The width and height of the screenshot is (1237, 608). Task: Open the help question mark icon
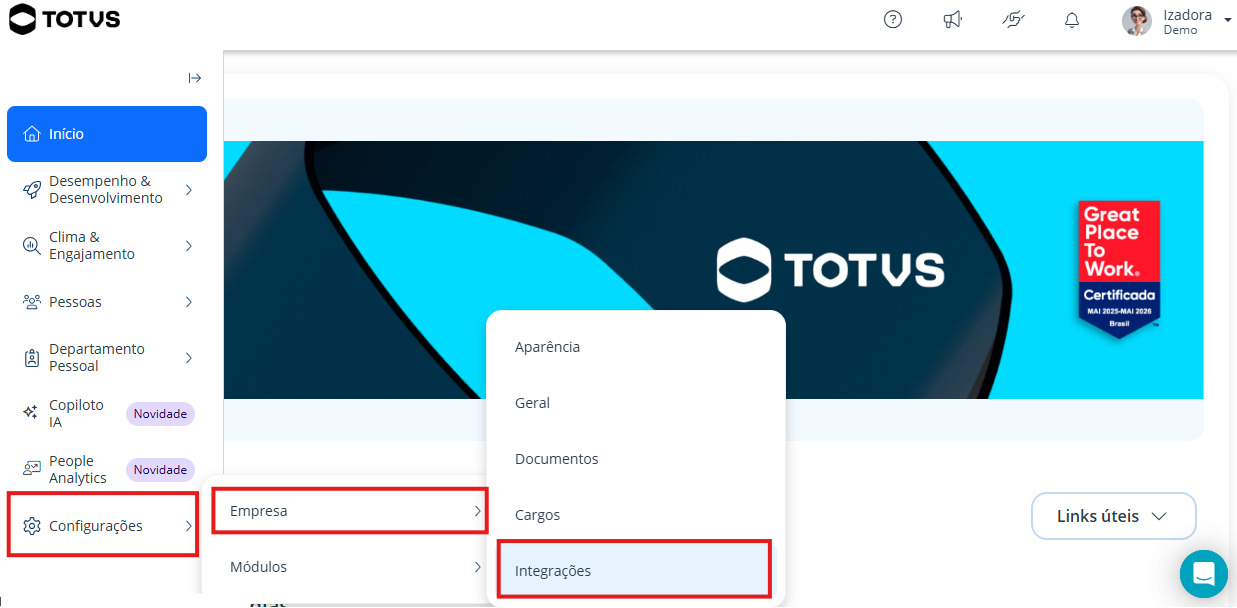893,20
